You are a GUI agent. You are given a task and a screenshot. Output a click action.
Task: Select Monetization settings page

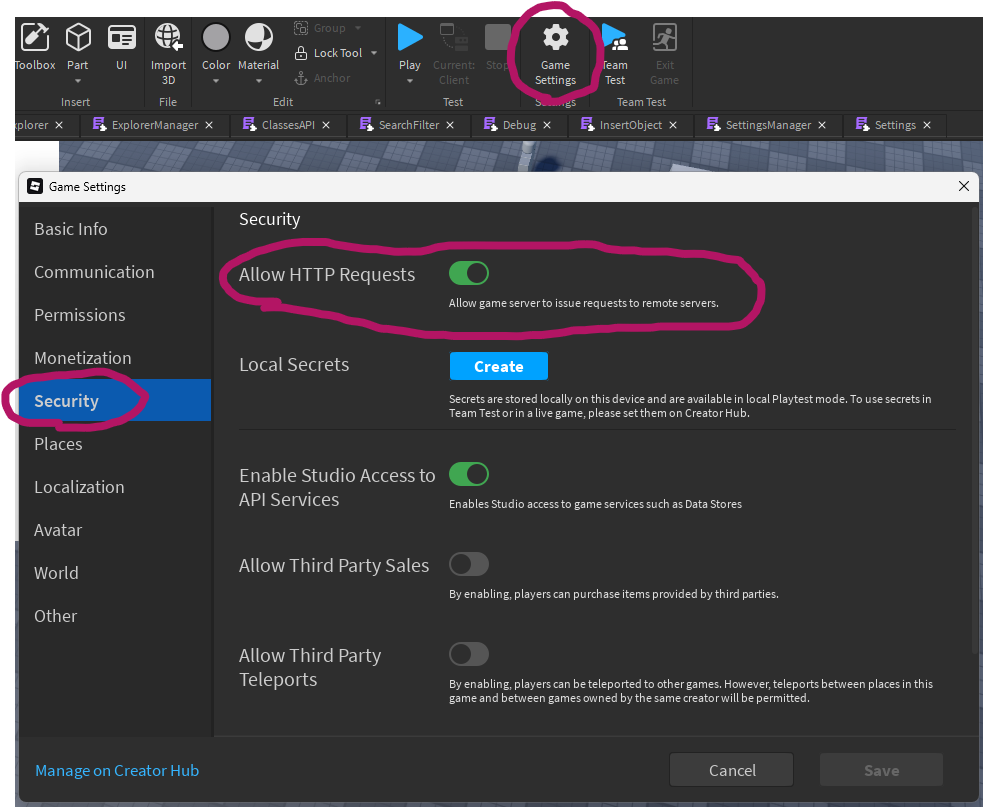tap(115, 357)
